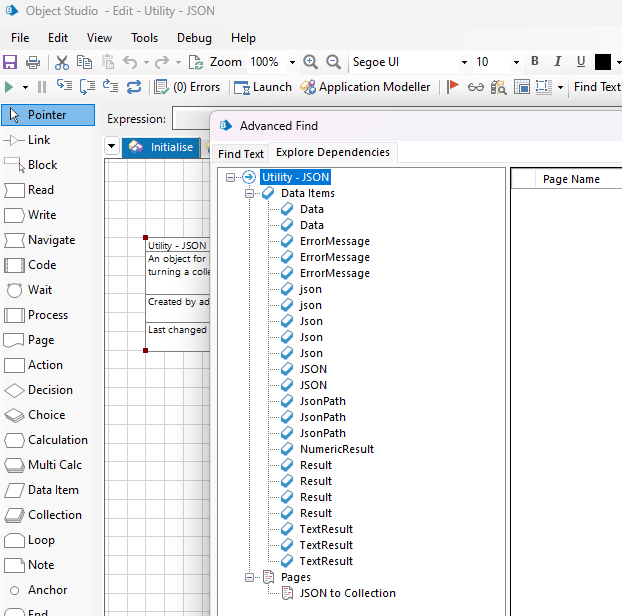Open the Zoom percentage dropdown
The width and height of the screenshot is (622, 616).
click(x=292, y=62)
